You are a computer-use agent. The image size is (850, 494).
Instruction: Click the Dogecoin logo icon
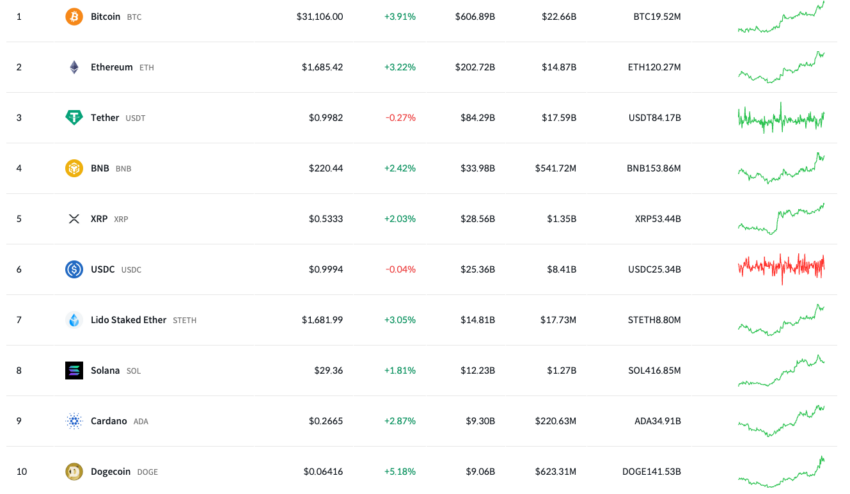coord(74,471)
